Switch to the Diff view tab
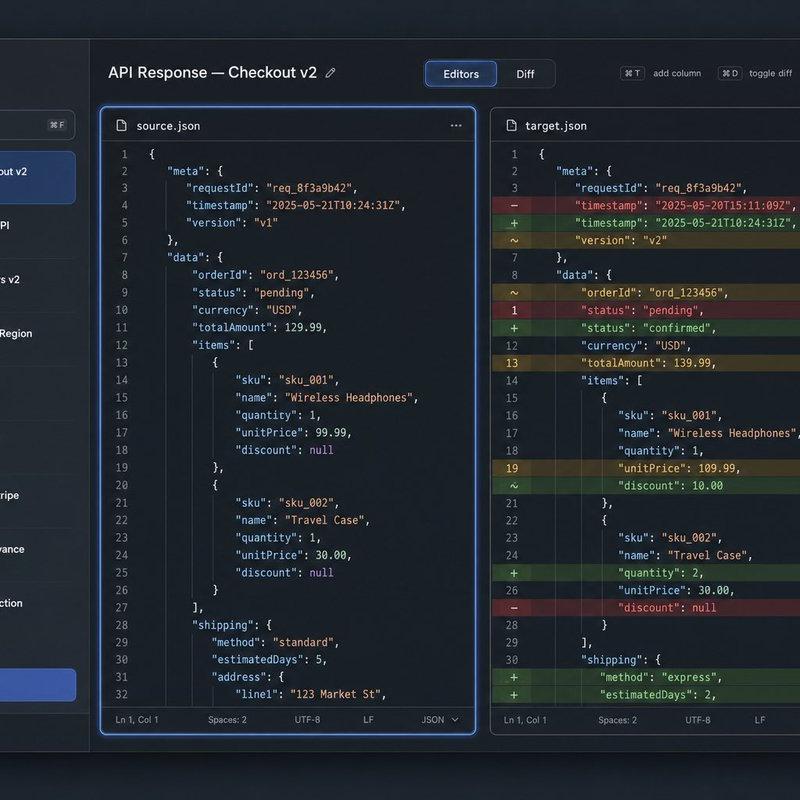Viewport: 800px width, 800px height. [x=525, y=74]
